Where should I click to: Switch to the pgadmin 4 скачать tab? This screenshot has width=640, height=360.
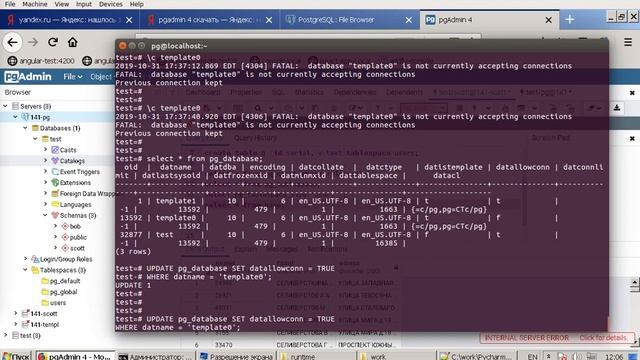click(x=209, y=20)
